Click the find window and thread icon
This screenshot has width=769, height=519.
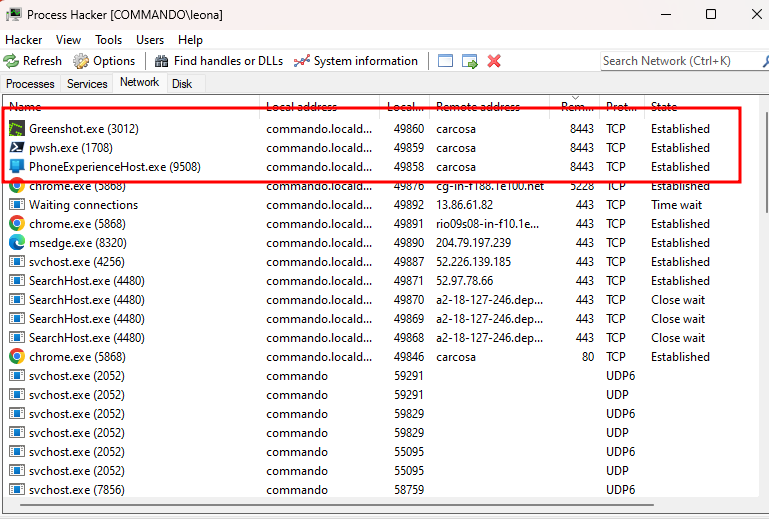coord(470,61)
